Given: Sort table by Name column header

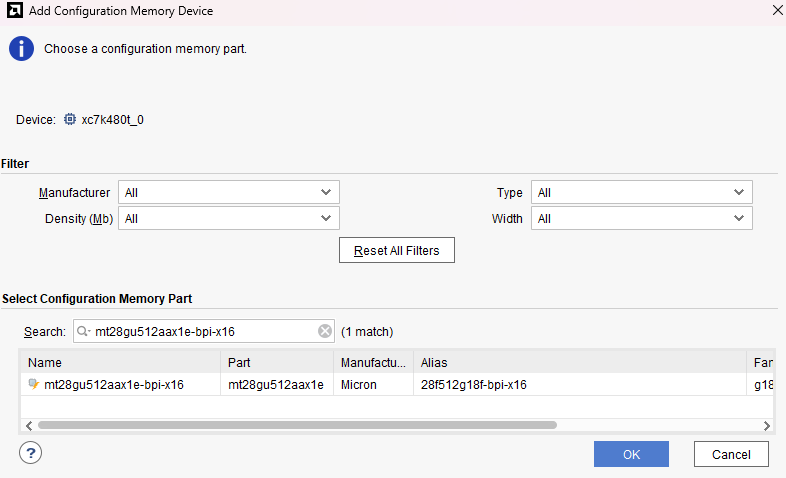Looking at the screenshot, I should 120,362.
